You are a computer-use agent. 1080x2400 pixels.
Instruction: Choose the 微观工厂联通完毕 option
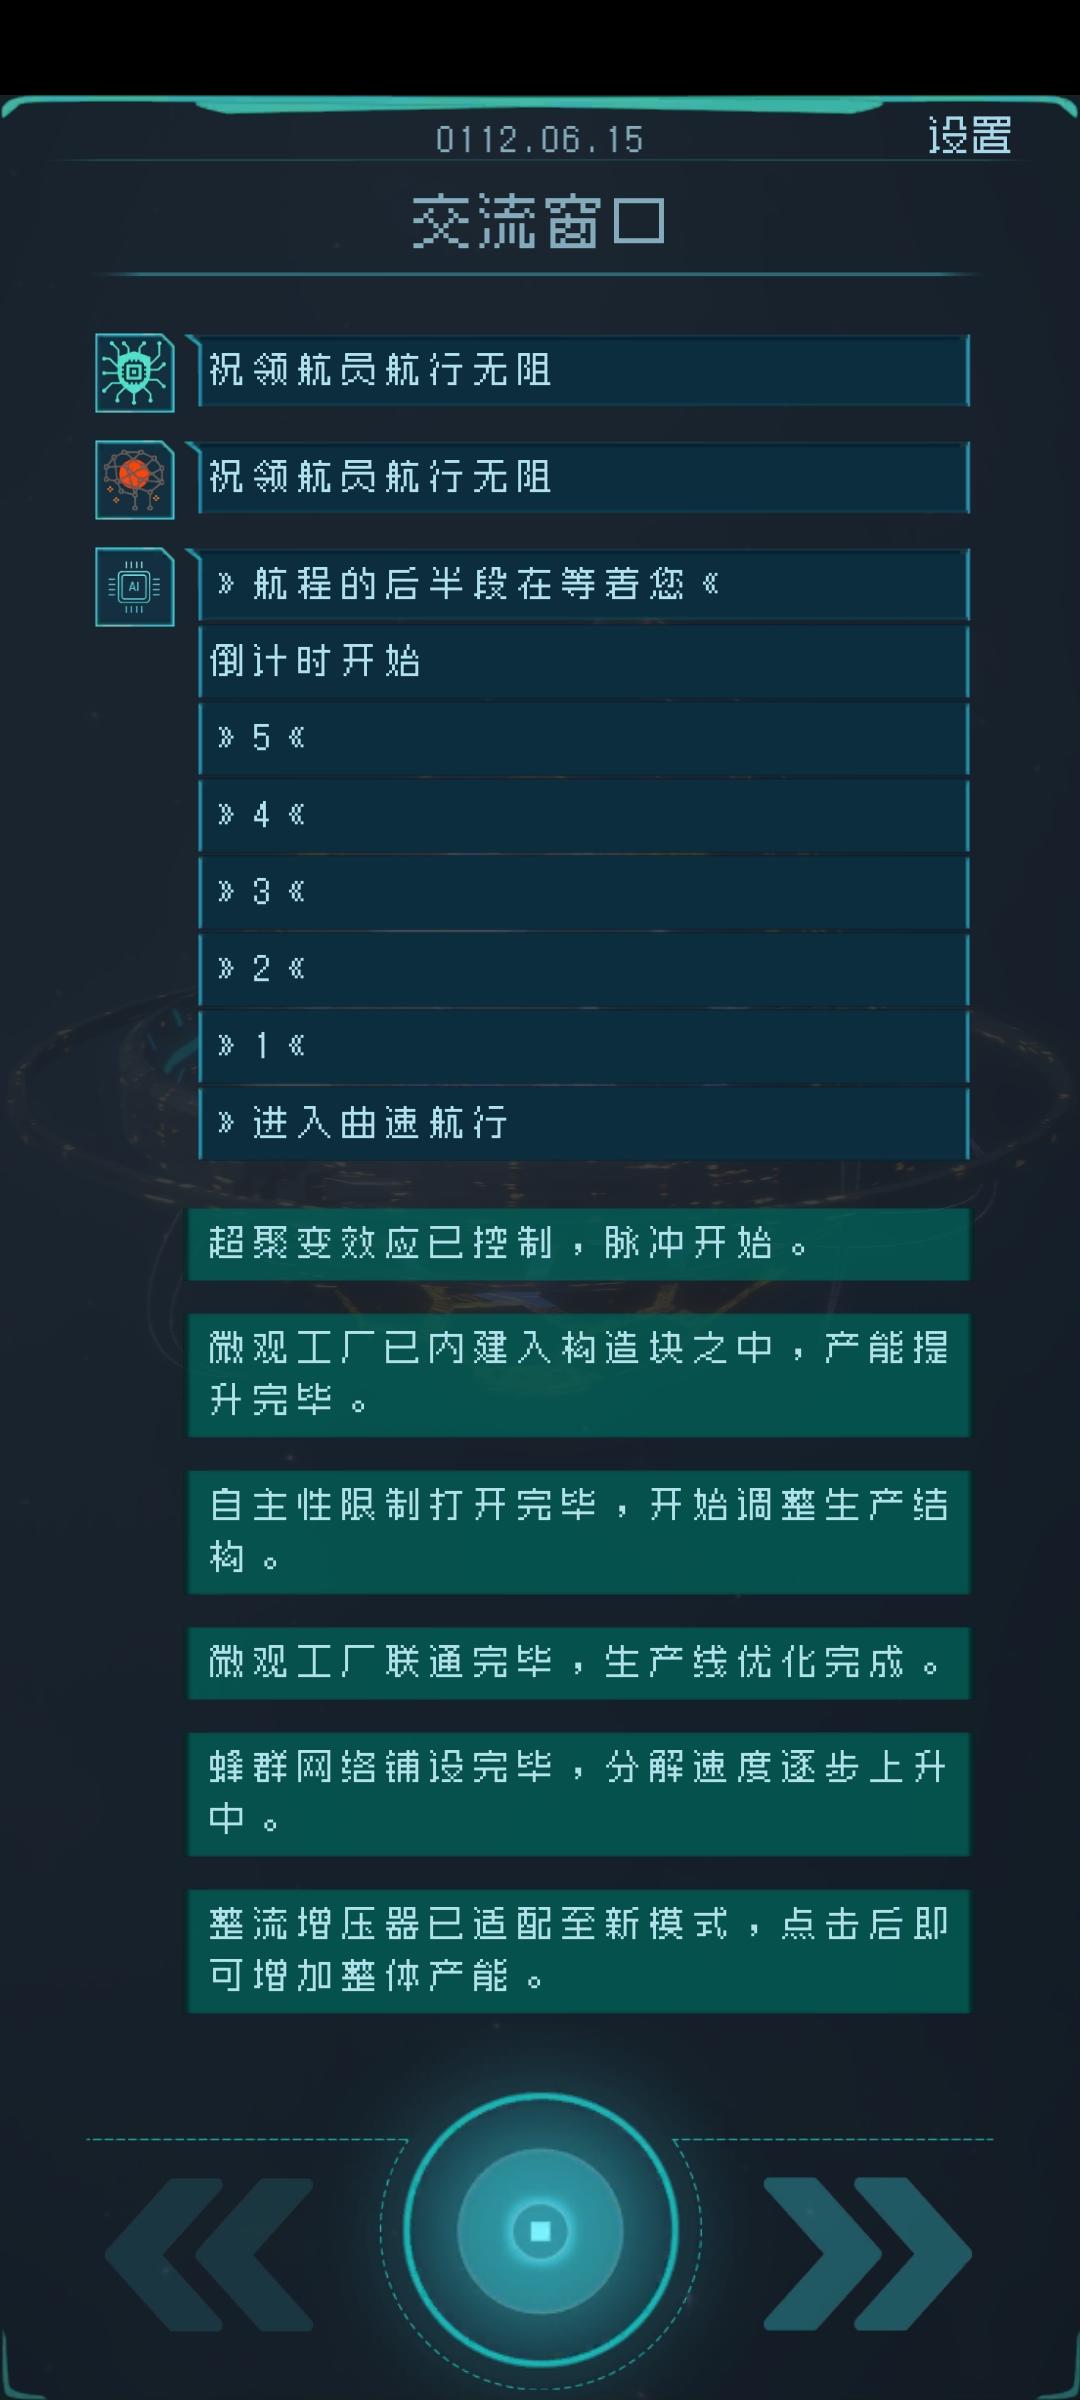pos(578,1662)
